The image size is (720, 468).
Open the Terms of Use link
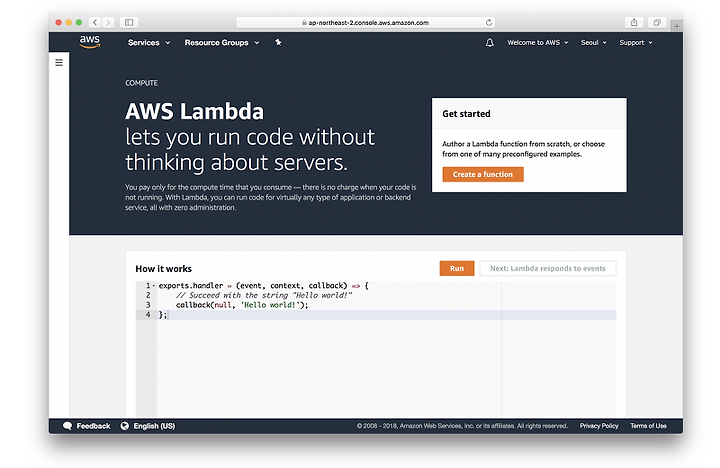[x=648, y=426]
